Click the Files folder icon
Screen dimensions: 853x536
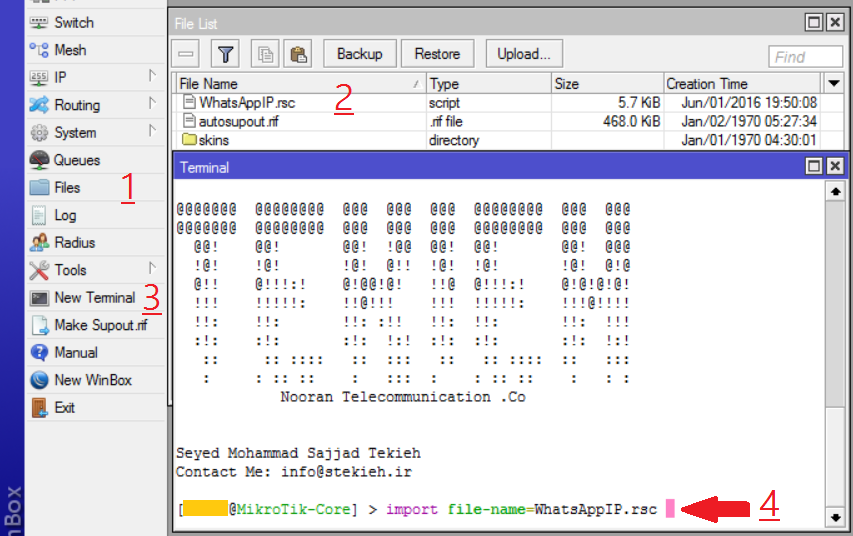tap(39, 188)
